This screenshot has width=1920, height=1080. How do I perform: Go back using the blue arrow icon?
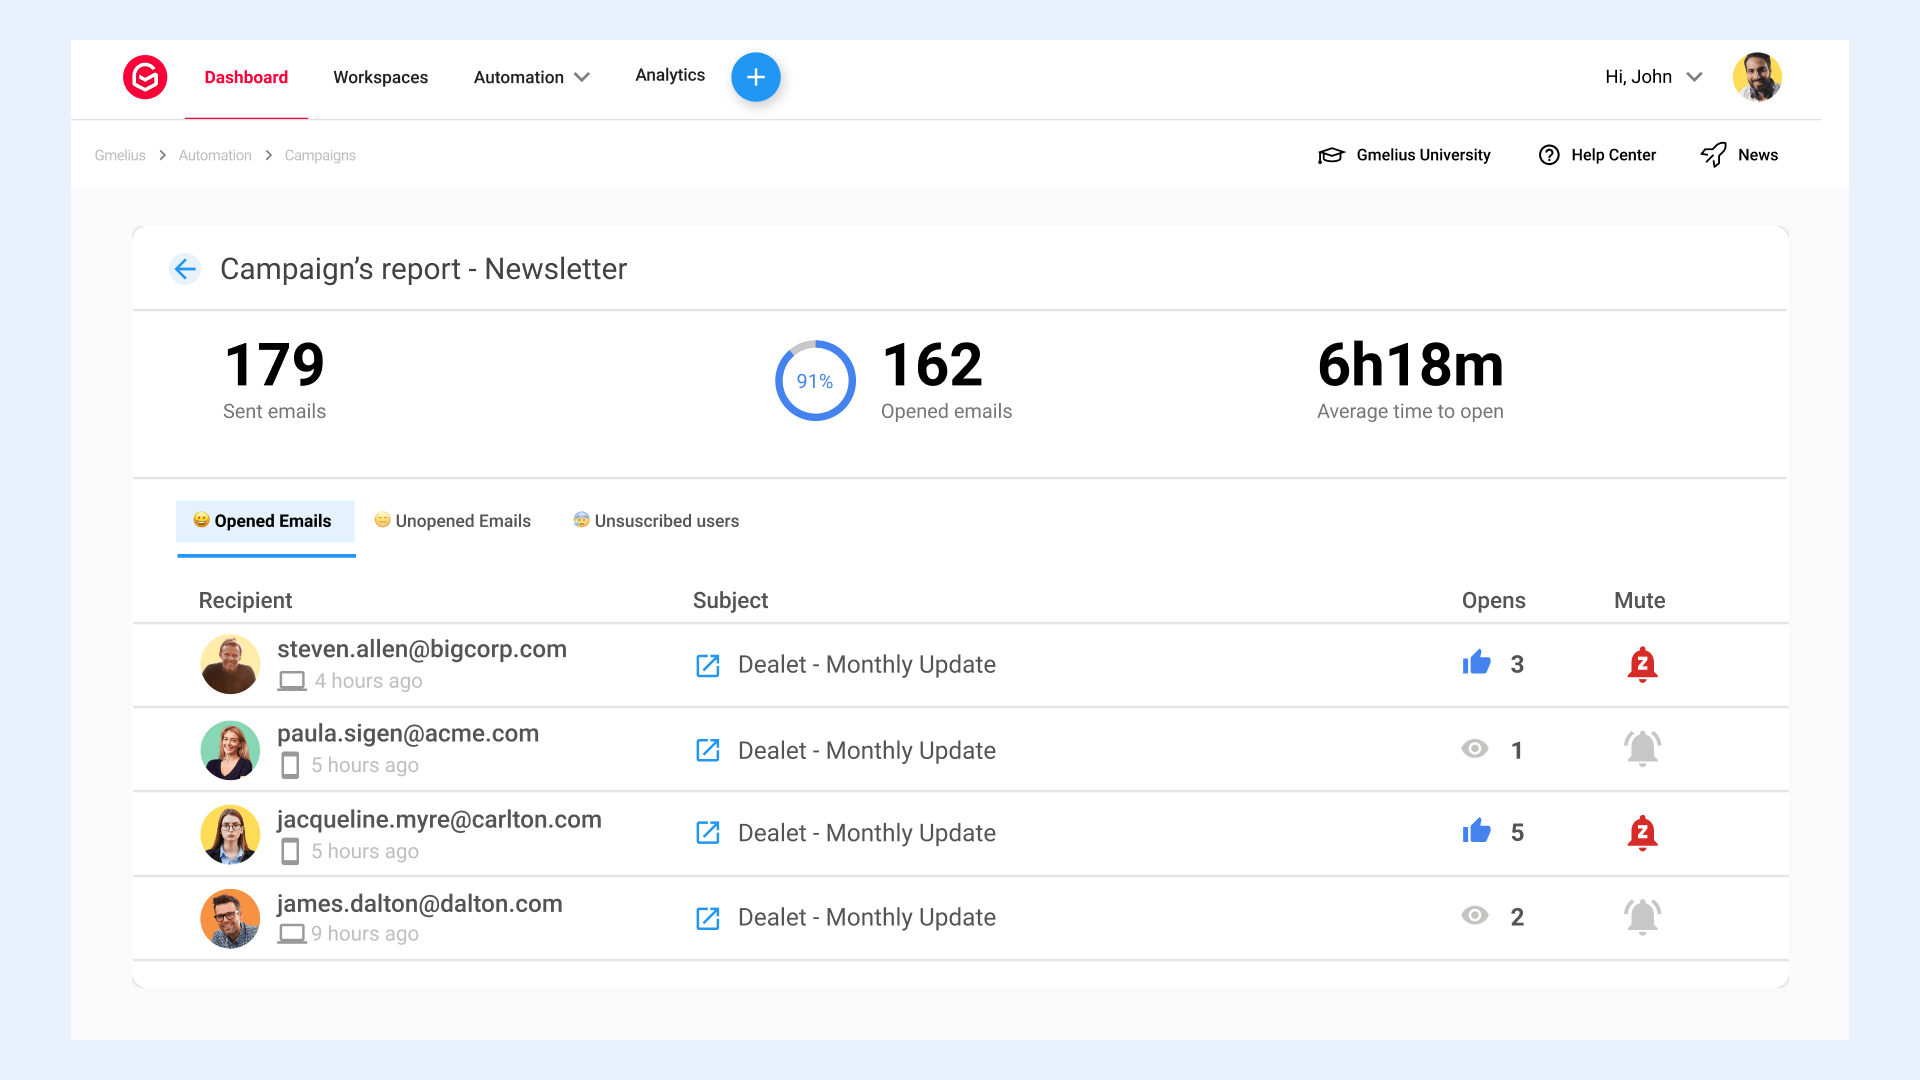[185, 269]
